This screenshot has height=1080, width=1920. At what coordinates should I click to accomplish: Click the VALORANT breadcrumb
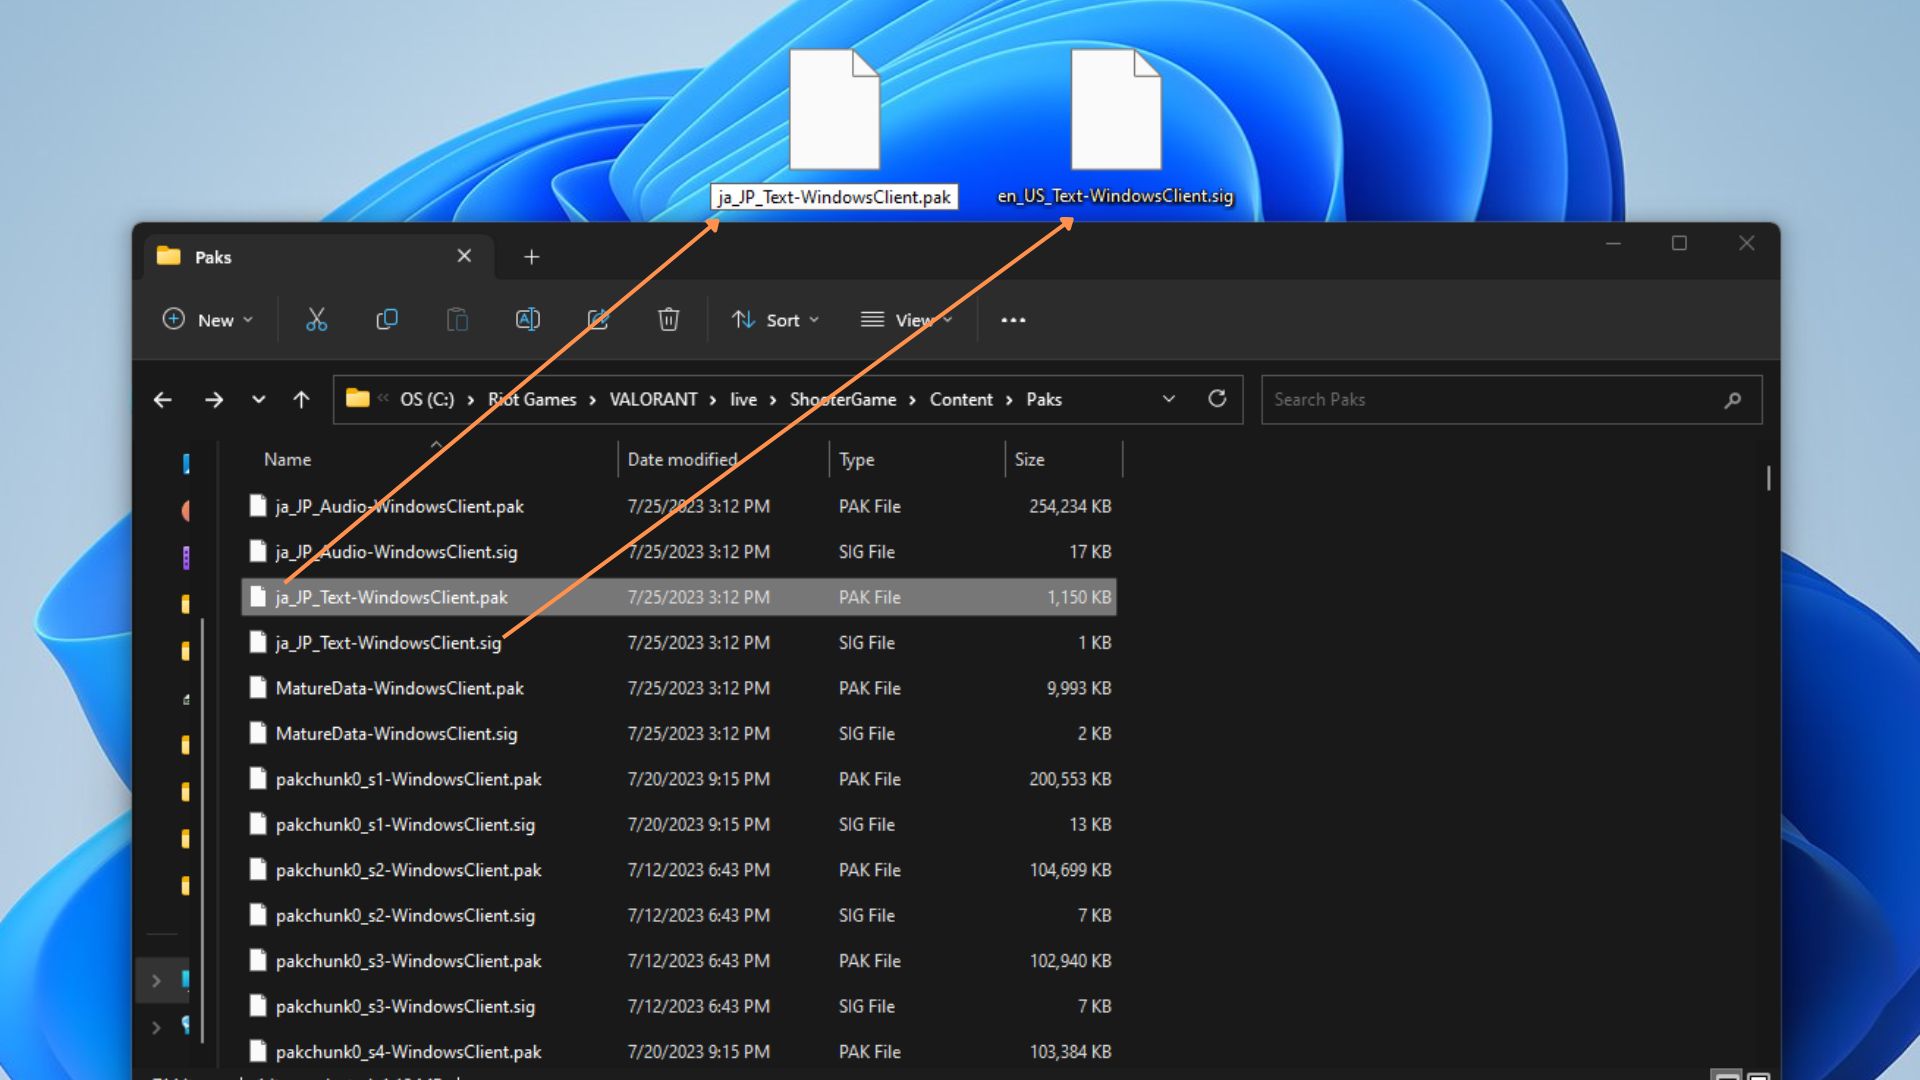click(x=653, y=399)
